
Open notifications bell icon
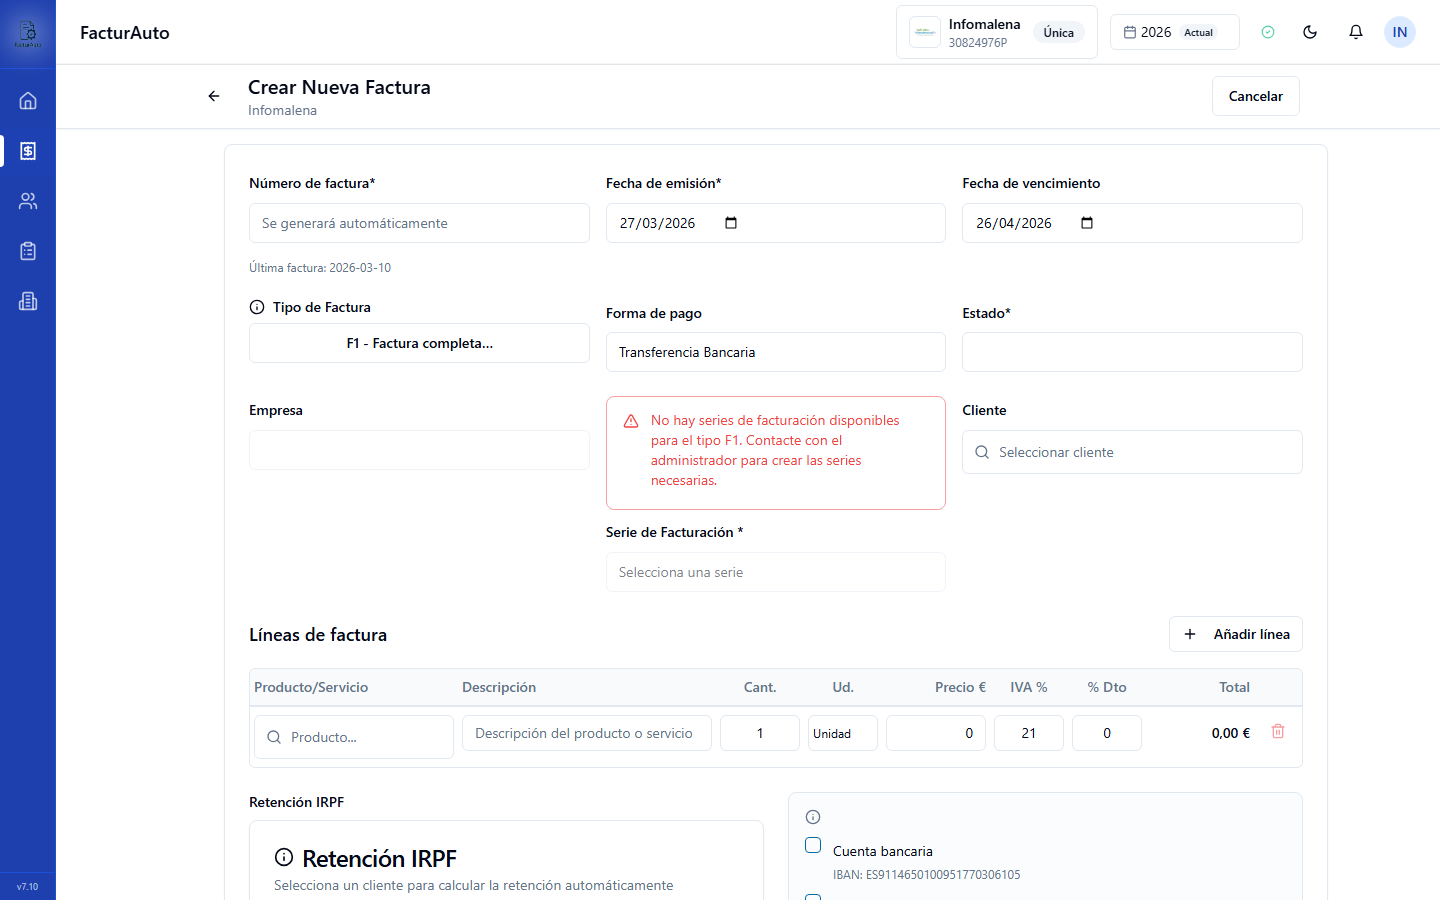(1356, 32)
